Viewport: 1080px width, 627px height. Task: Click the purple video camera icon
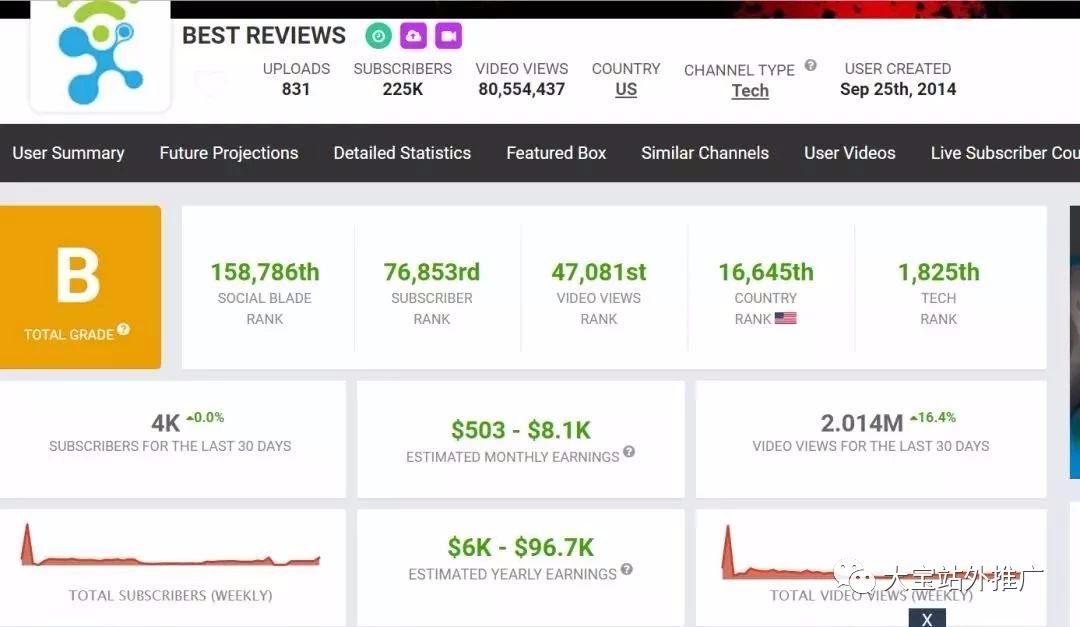coord(448,36)
